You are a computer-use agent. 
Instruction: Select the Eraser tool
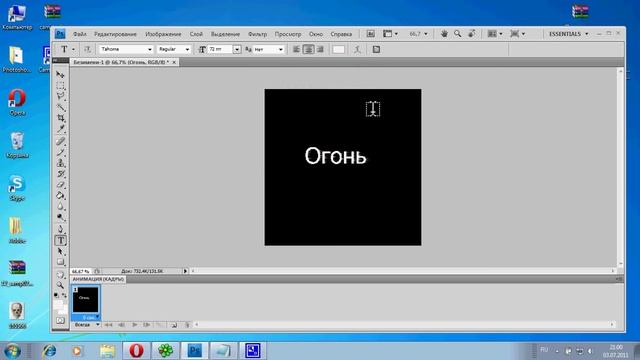[60, 185]
